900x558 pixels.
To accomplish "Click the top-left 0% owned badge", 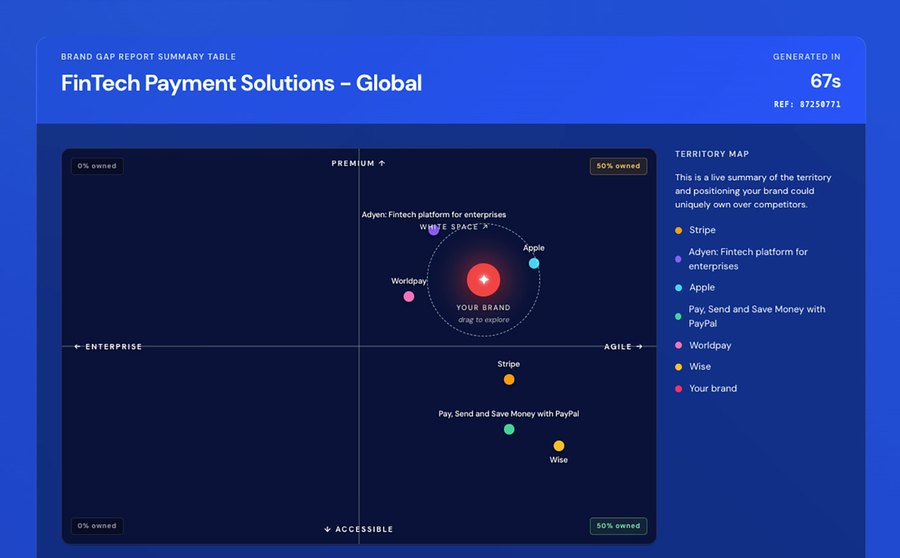I will pyautogui.click(x=97, y=166).
